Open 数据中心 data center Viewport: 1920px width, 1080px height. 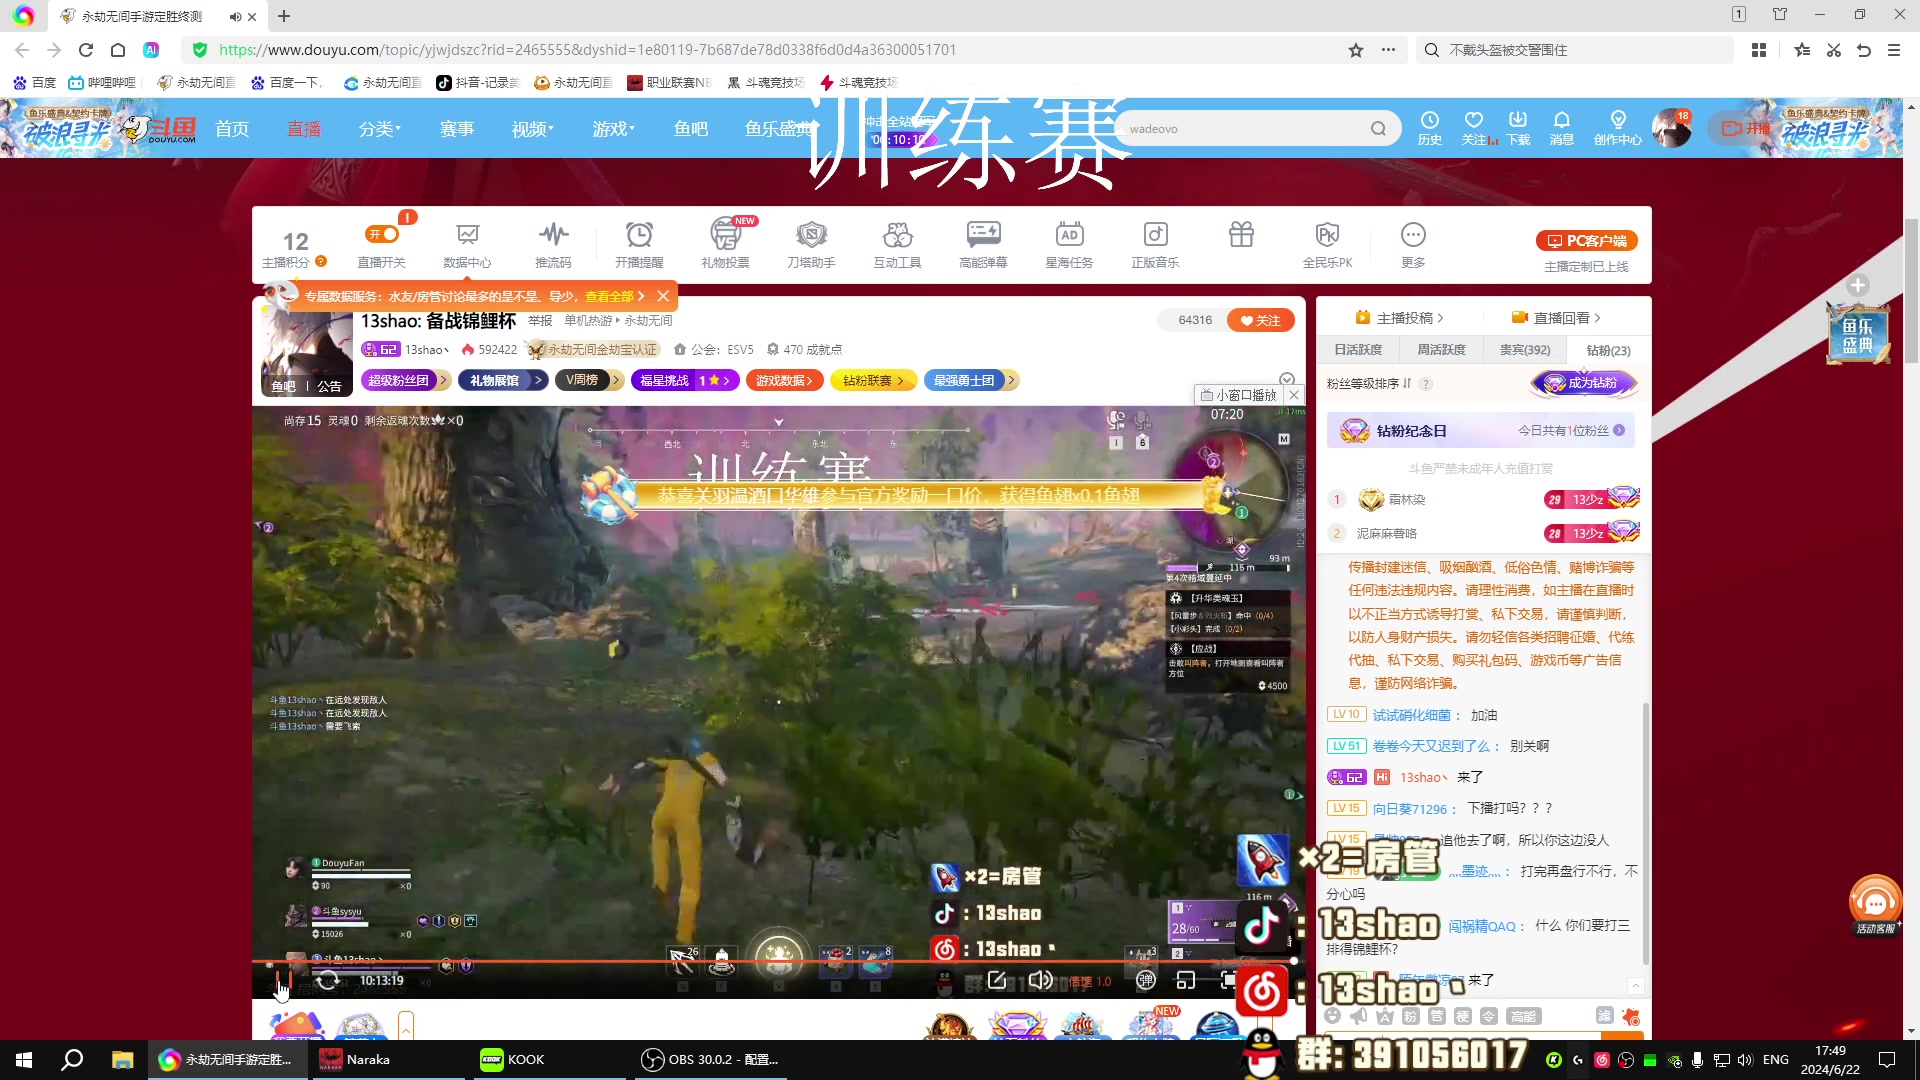tap(467, 245)
